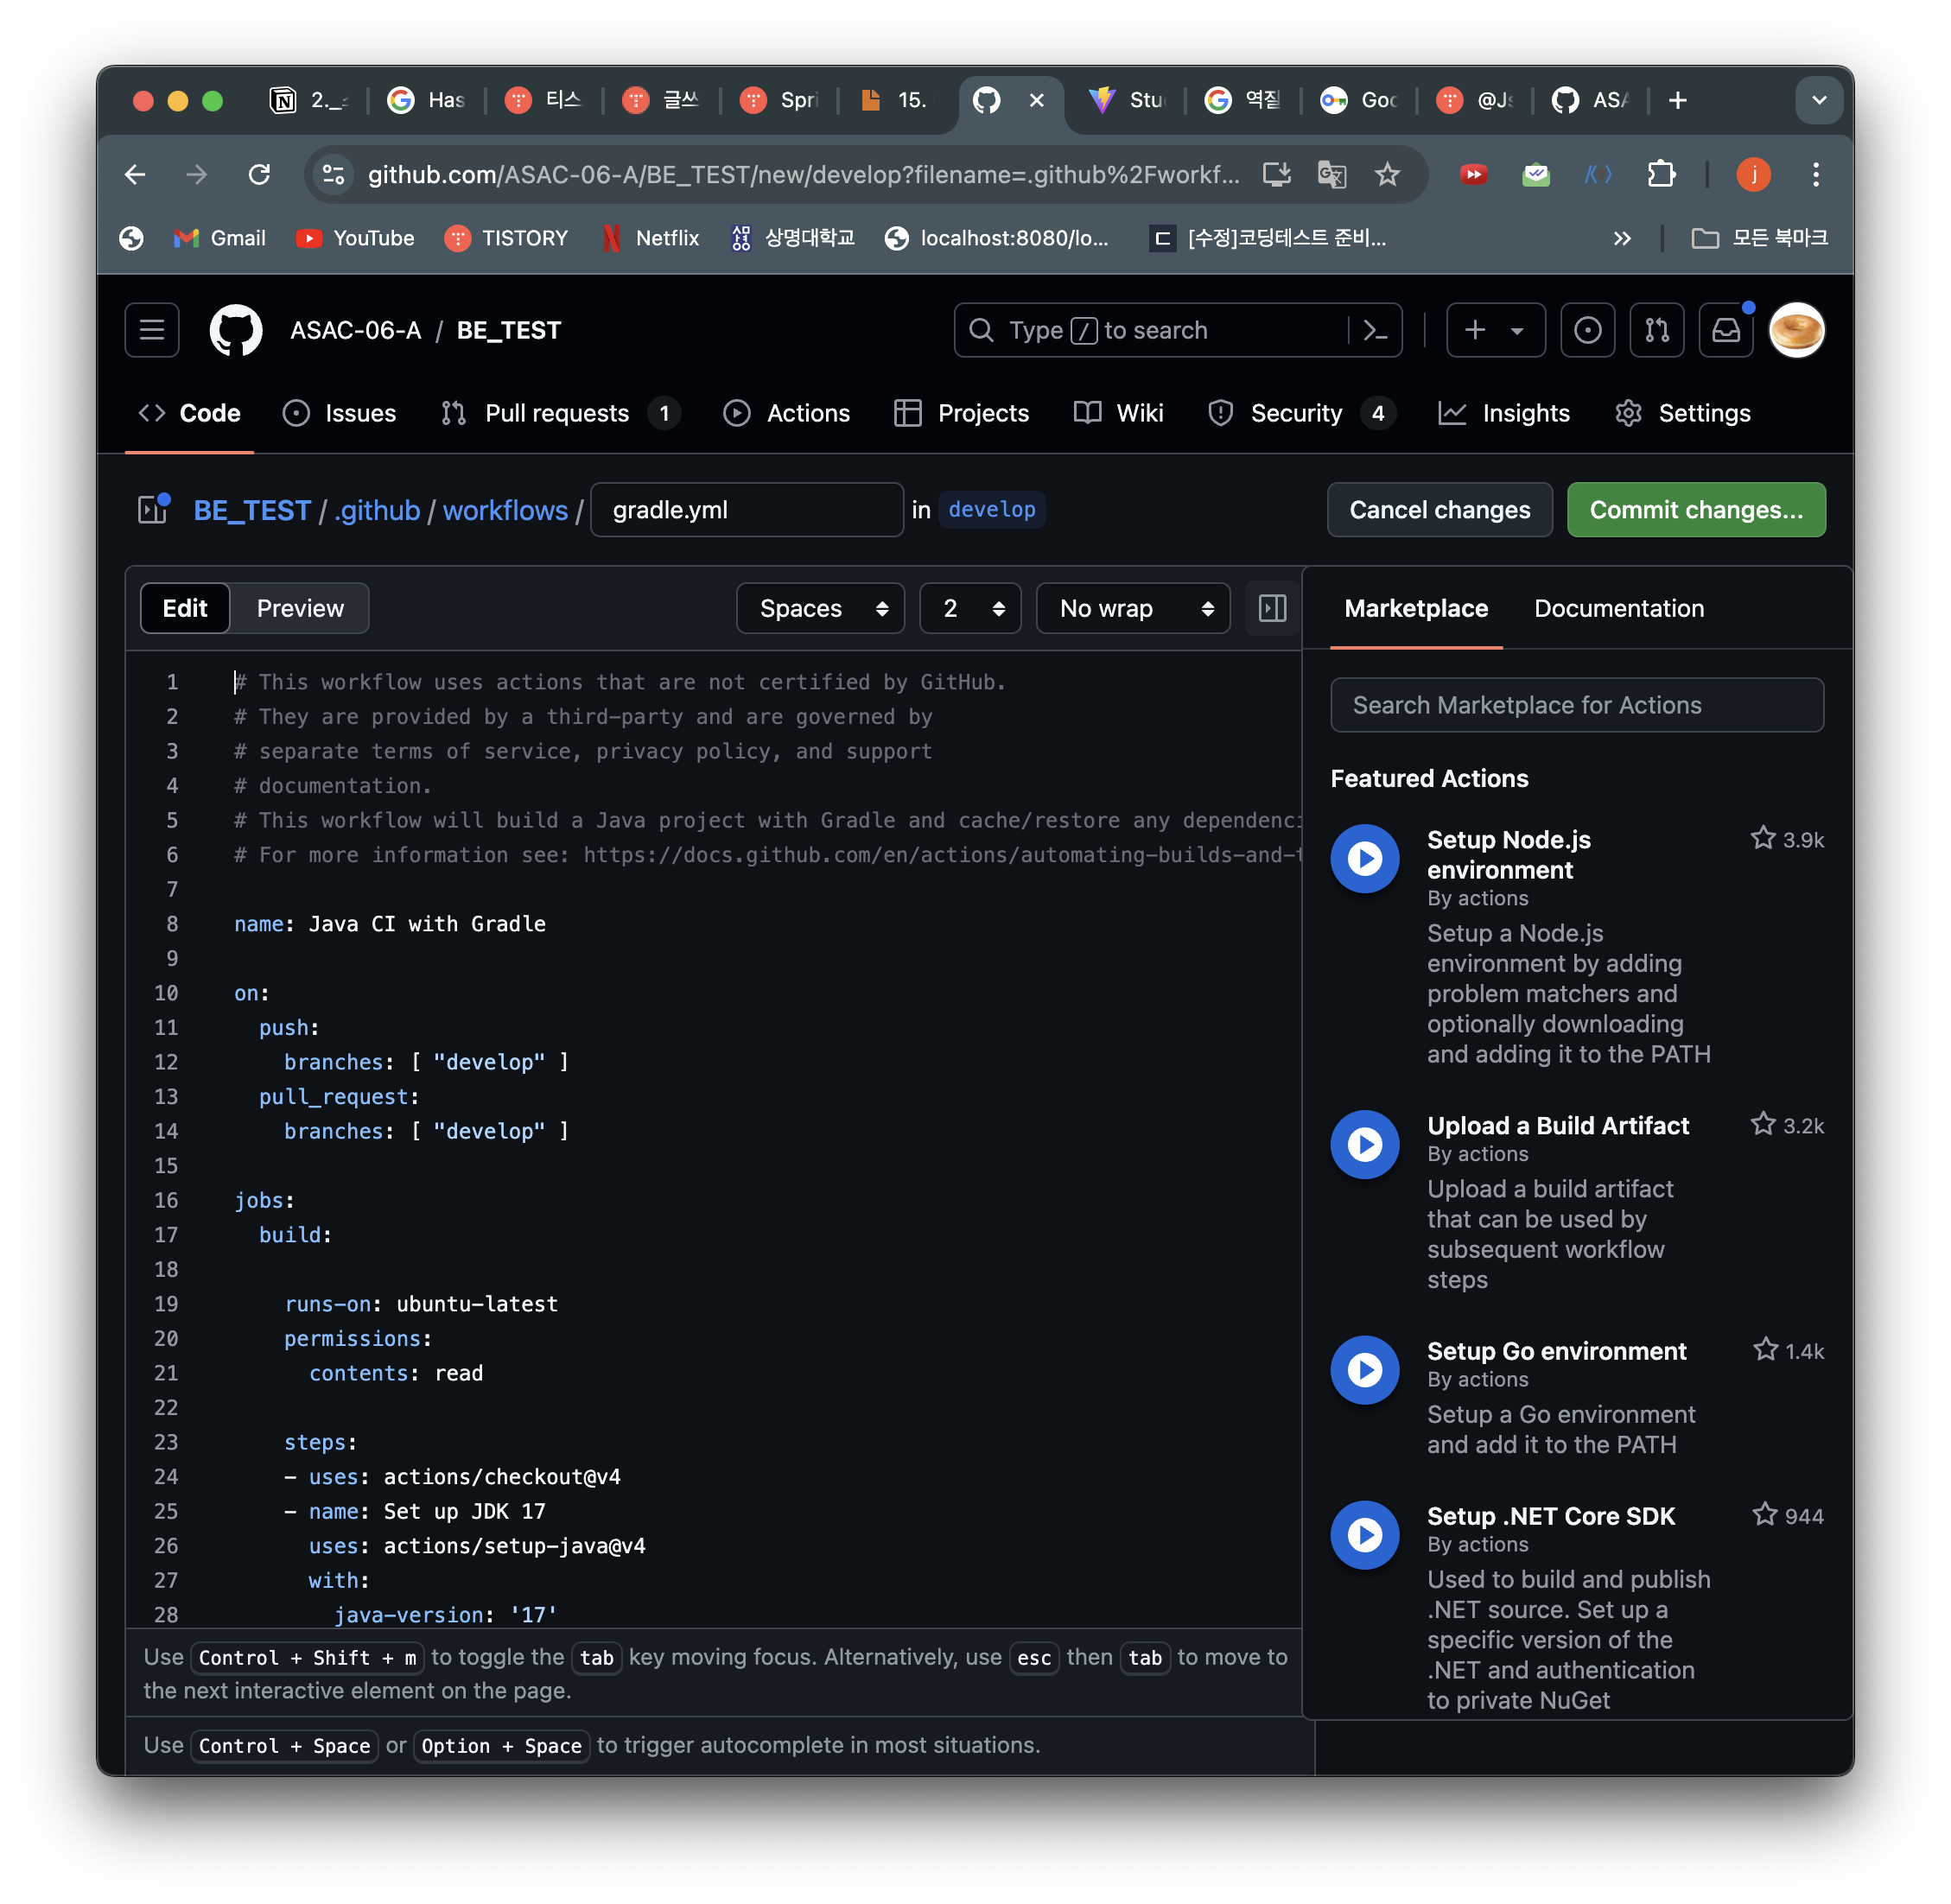Open the Gmail bookmark
This screenshot has height=1904, width=1951.
tap(219, 238)
